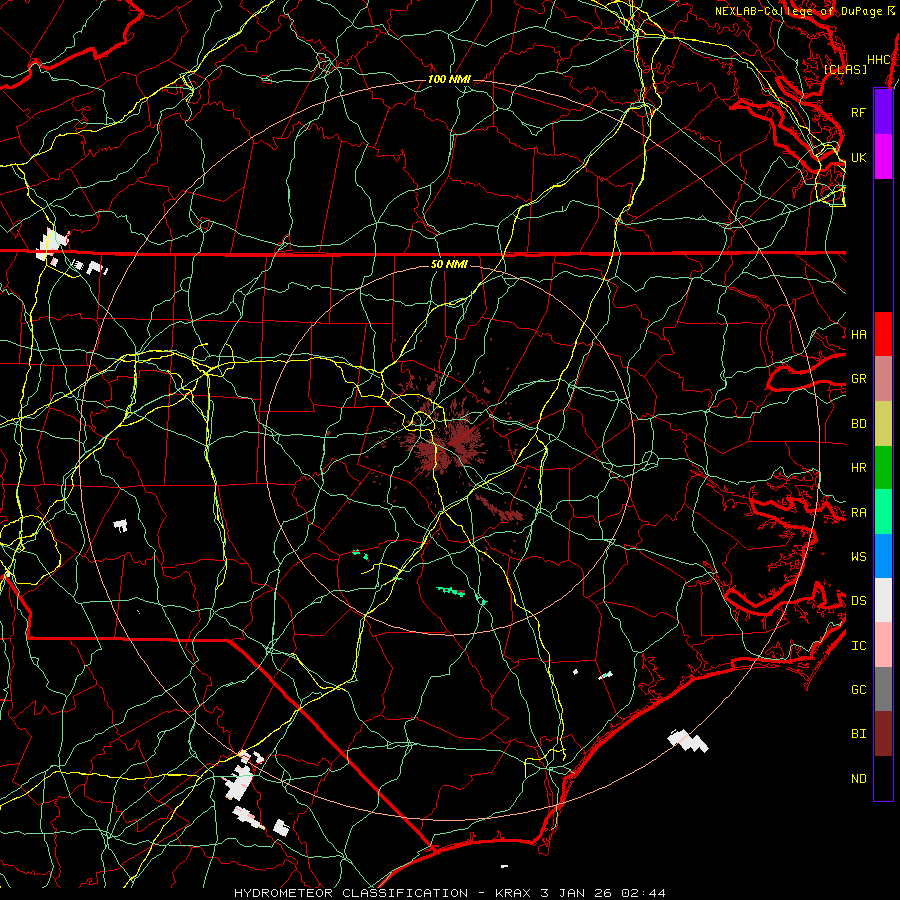Viewport: 900px width, 900px height.
Task: Click the magenta UK legend color swatch
Action: [x=883, y=157]
